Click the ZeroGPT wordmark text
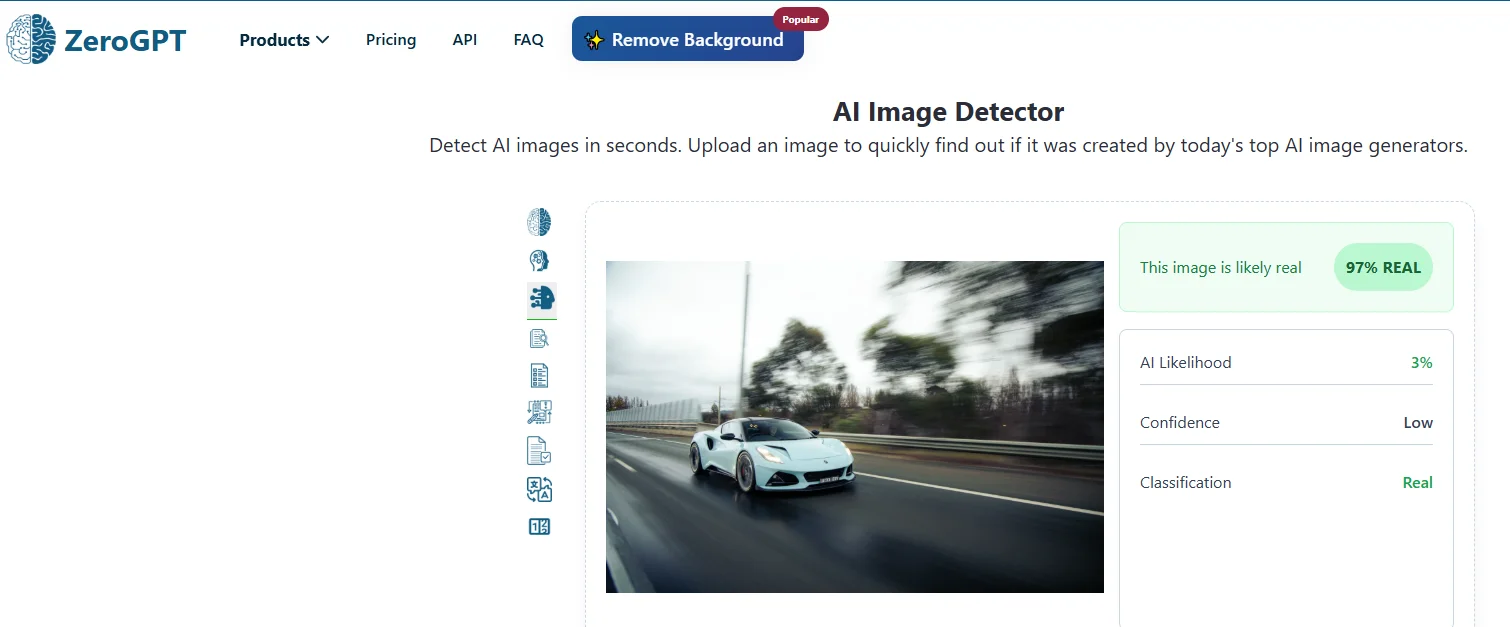 pos(125,40)
